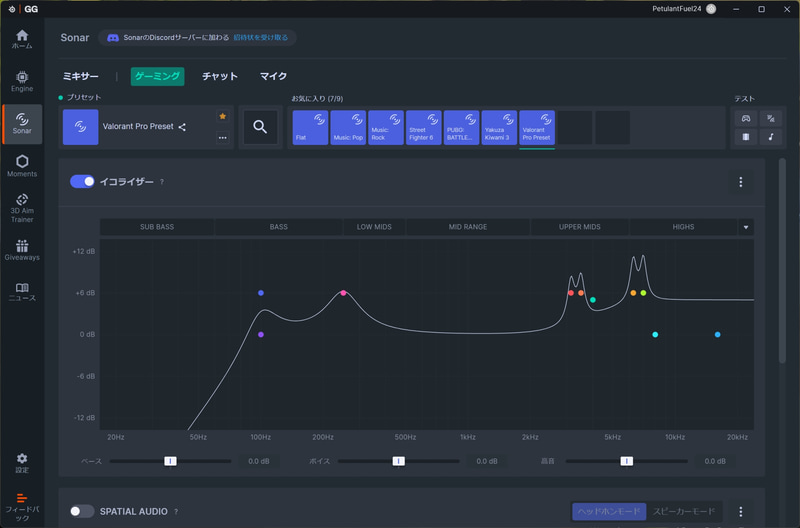Play the gamepad test sound
Viewport: 800px width, 528px height.
(x=746, y=118)
